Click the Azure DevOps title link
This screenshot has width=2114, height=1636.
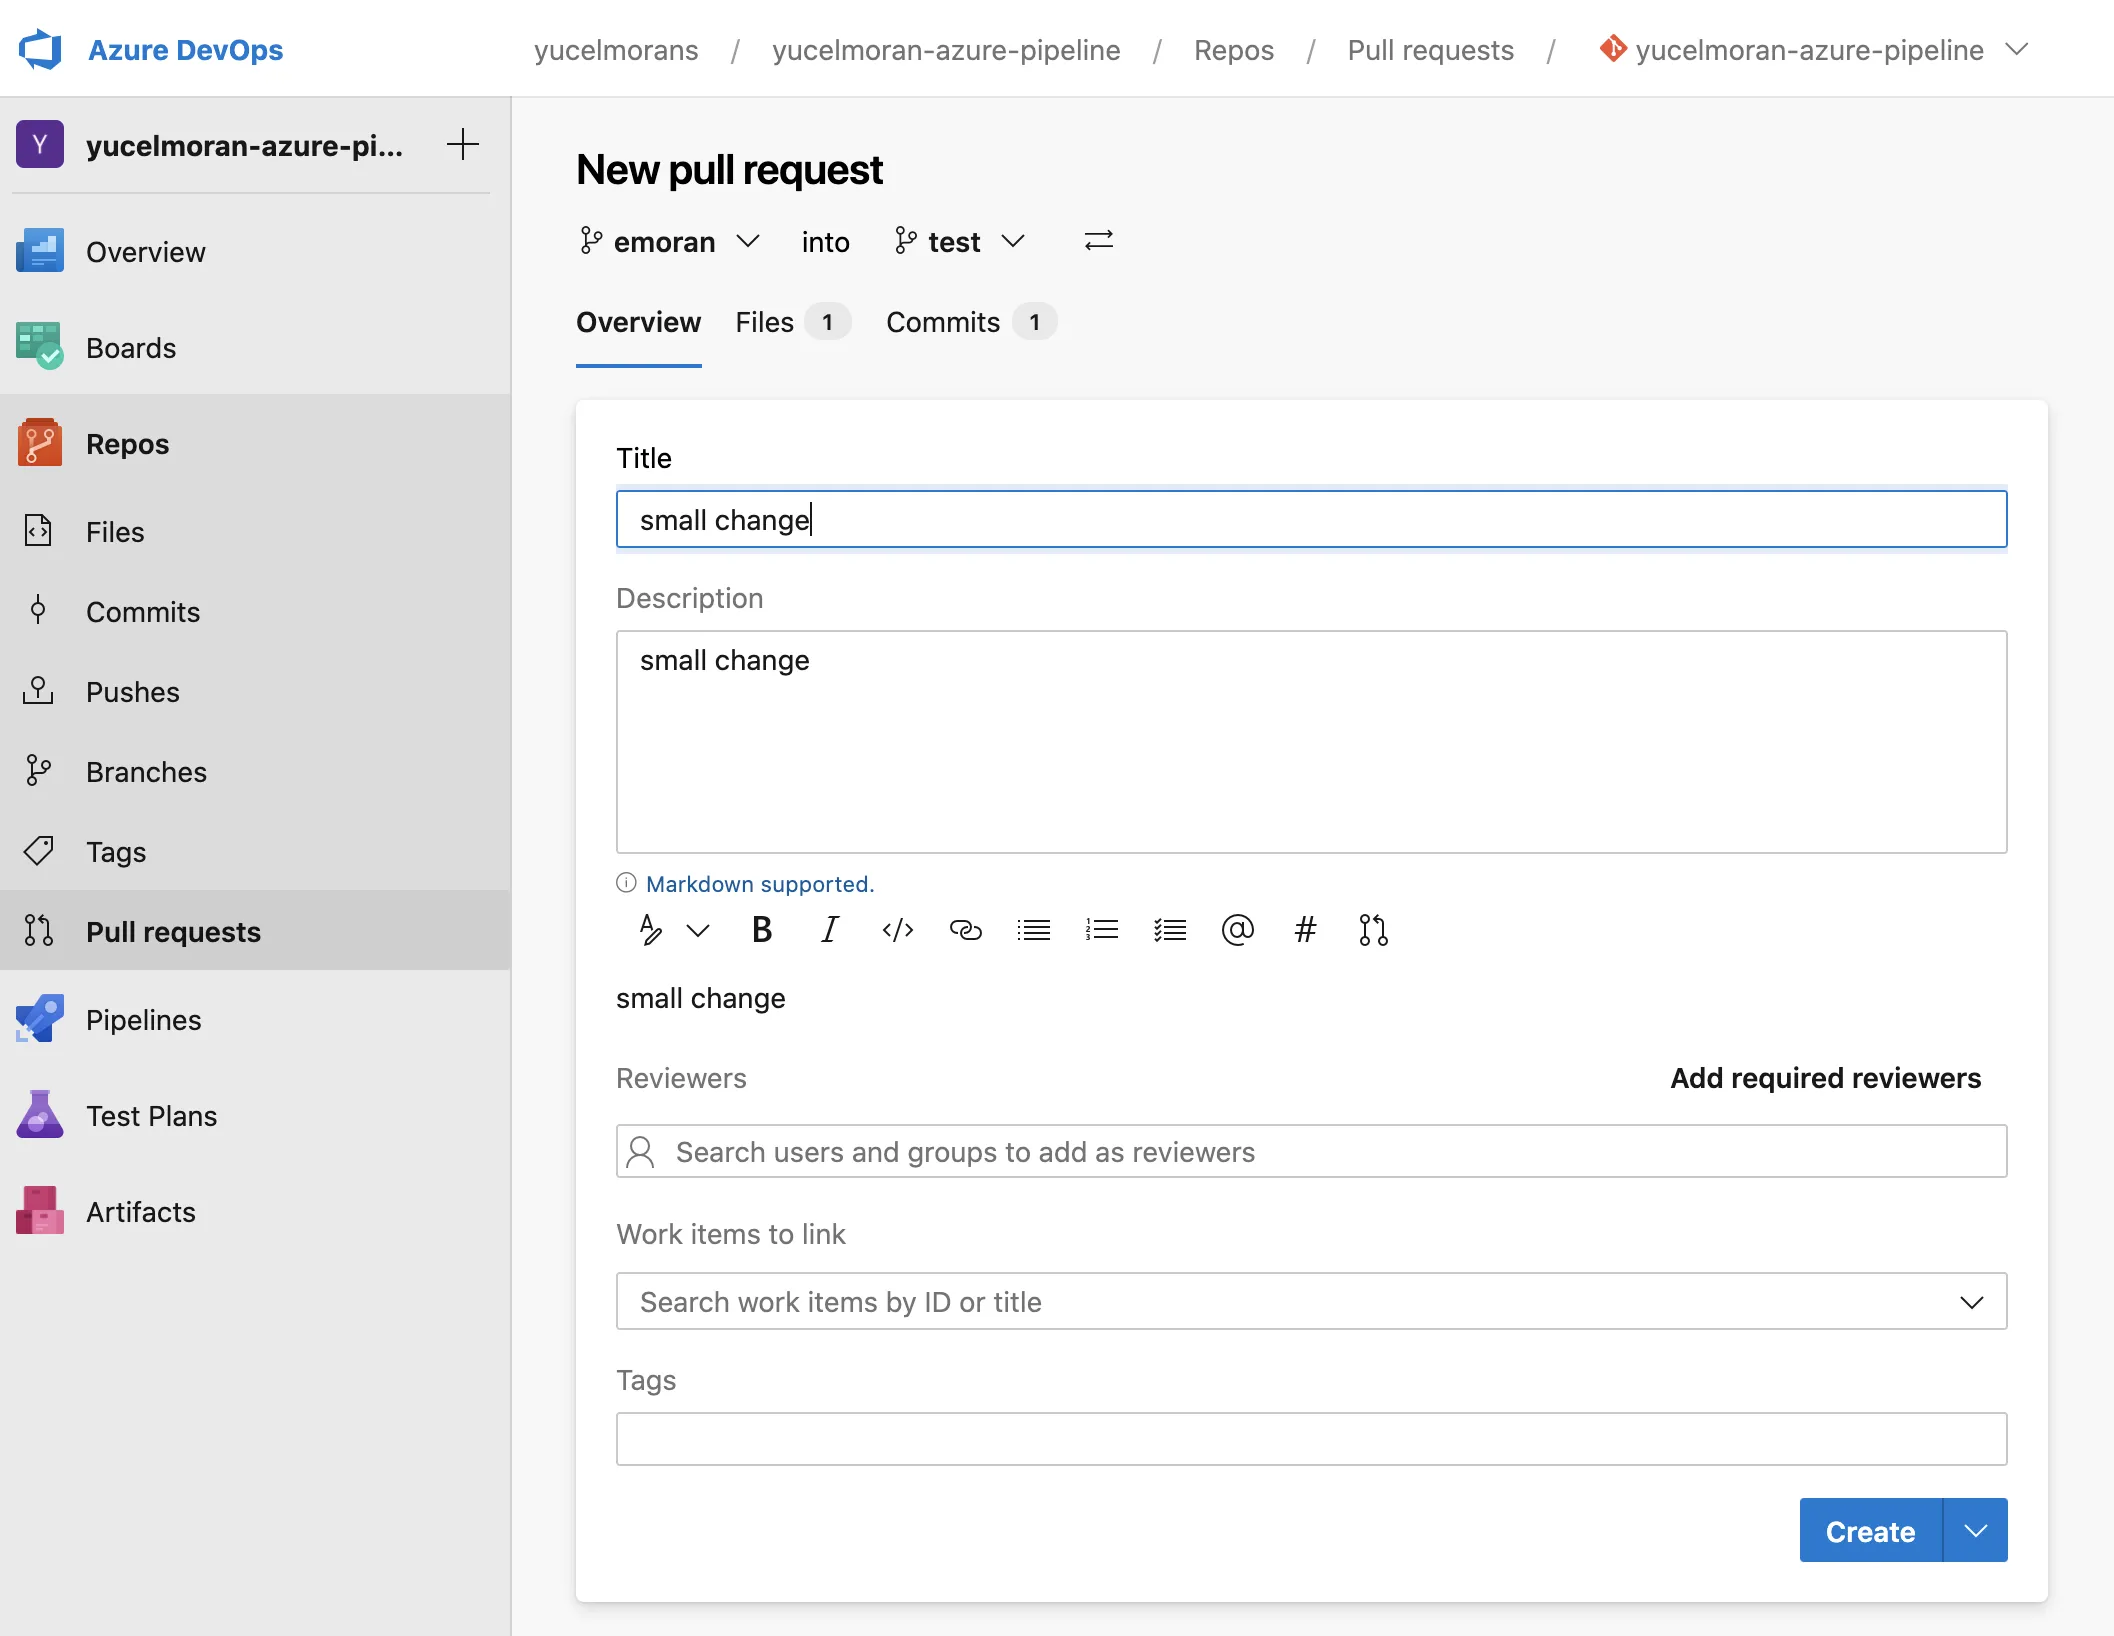pyautogui.click(x=185, y=50)
